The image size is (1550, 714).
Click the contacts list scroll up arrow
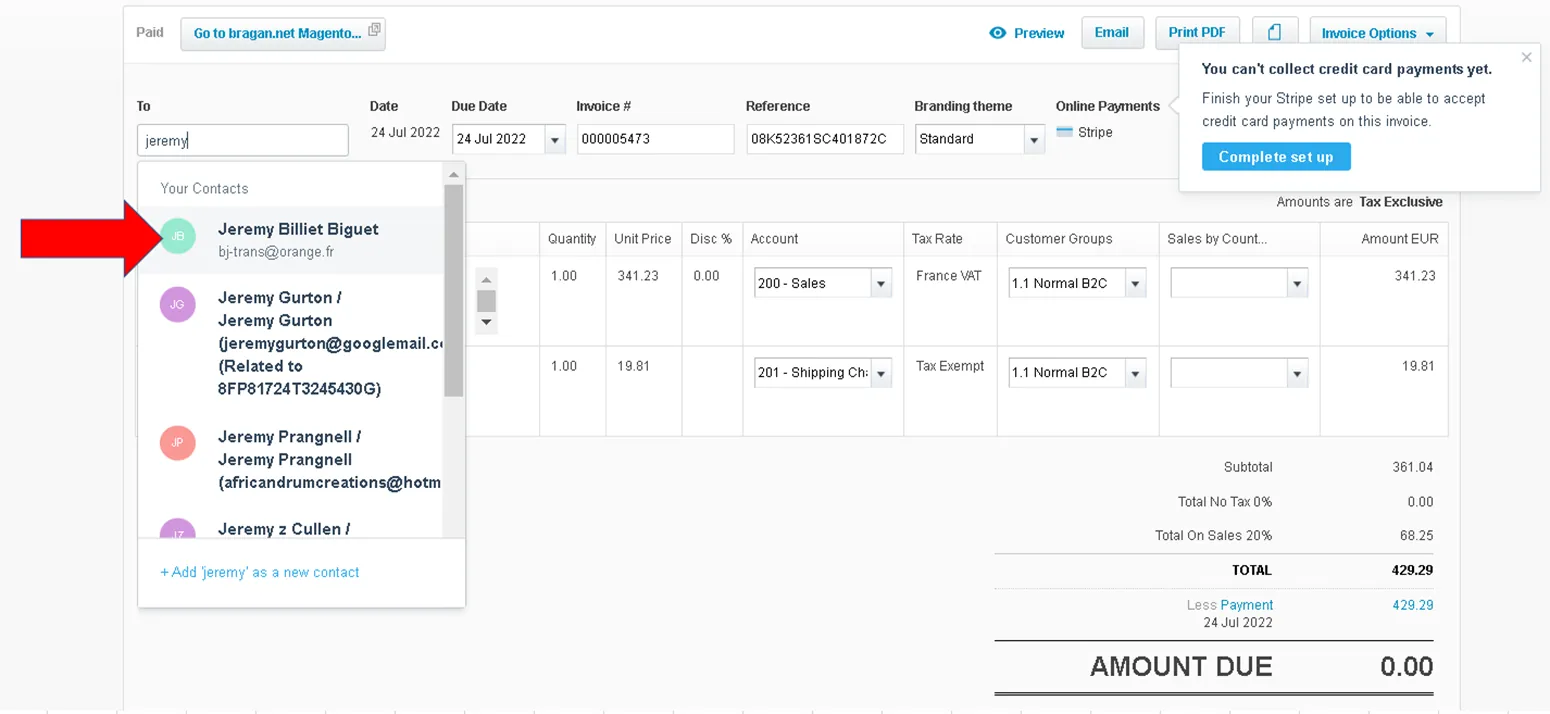coord(454,174)
